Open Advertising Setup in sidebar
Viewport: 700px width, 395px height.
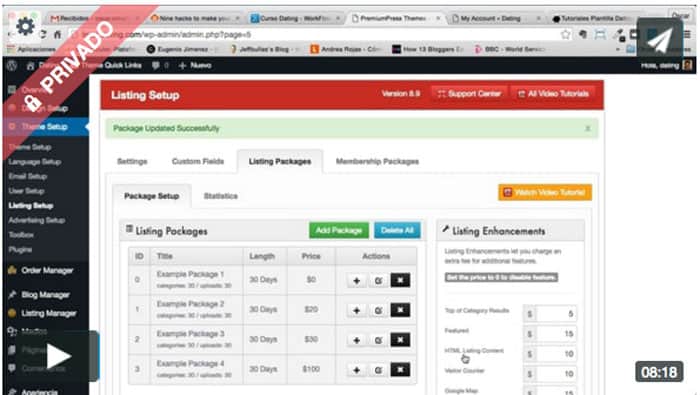coord(37,220)
